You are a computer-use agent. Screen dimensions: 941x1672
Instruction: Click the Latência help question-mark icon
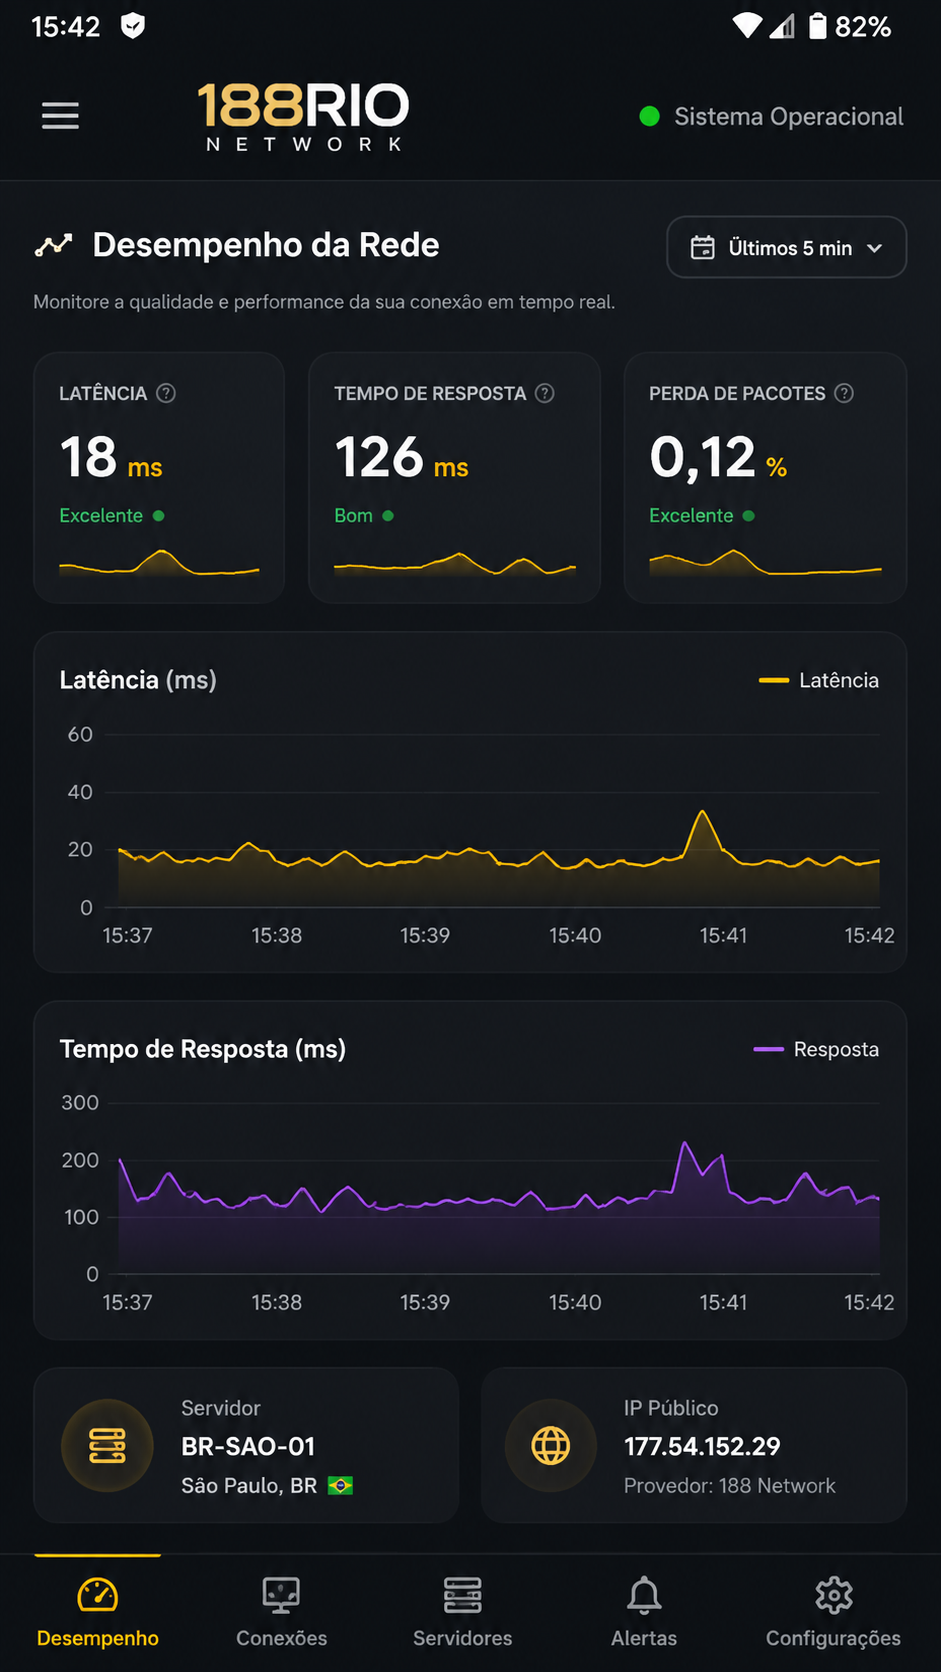click(166, 393)
